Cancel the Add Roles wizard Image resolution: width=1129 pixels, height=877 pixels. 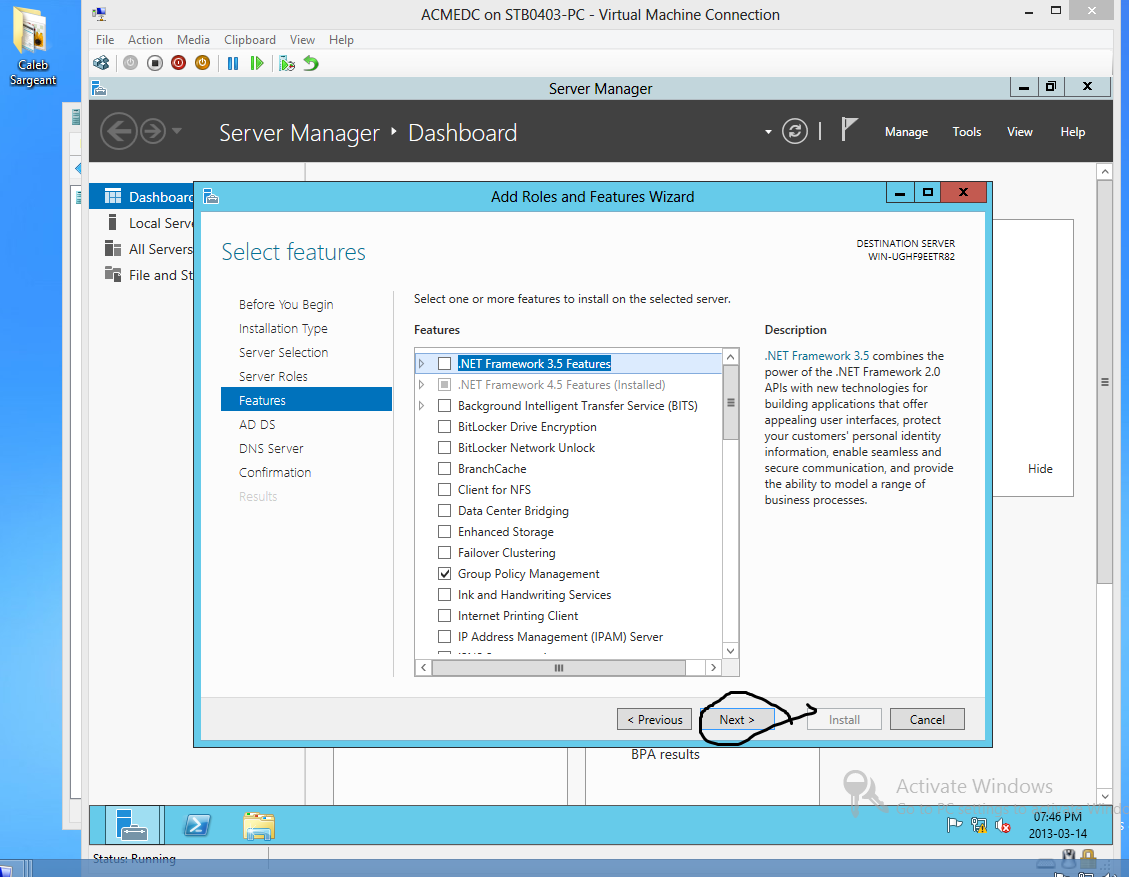point(927,719)
